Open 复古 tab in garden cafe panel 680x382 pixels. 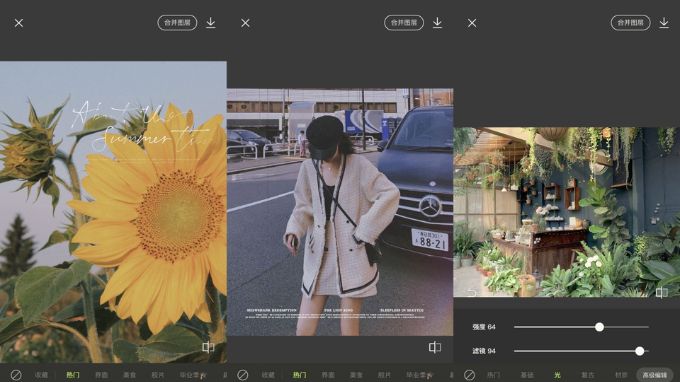588,375
